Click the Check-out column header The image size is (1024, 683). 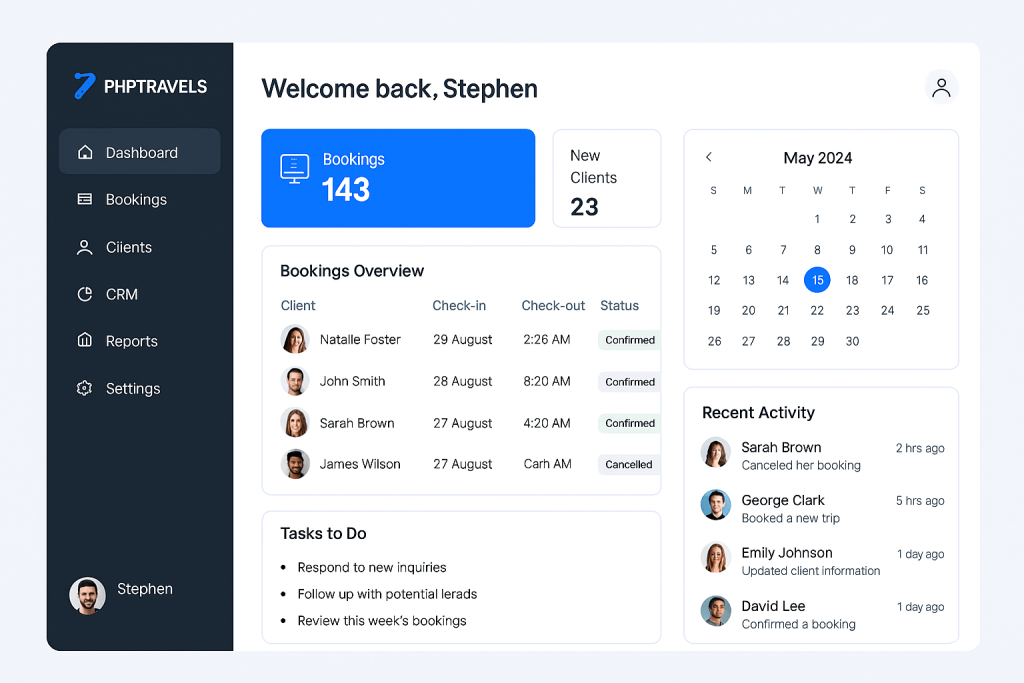click(553, 306)
